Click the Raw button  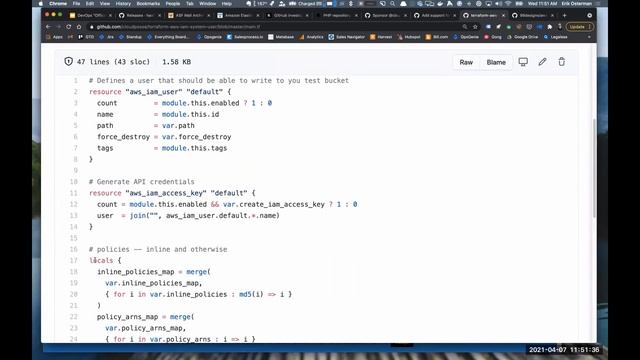[x=466, y=62]
